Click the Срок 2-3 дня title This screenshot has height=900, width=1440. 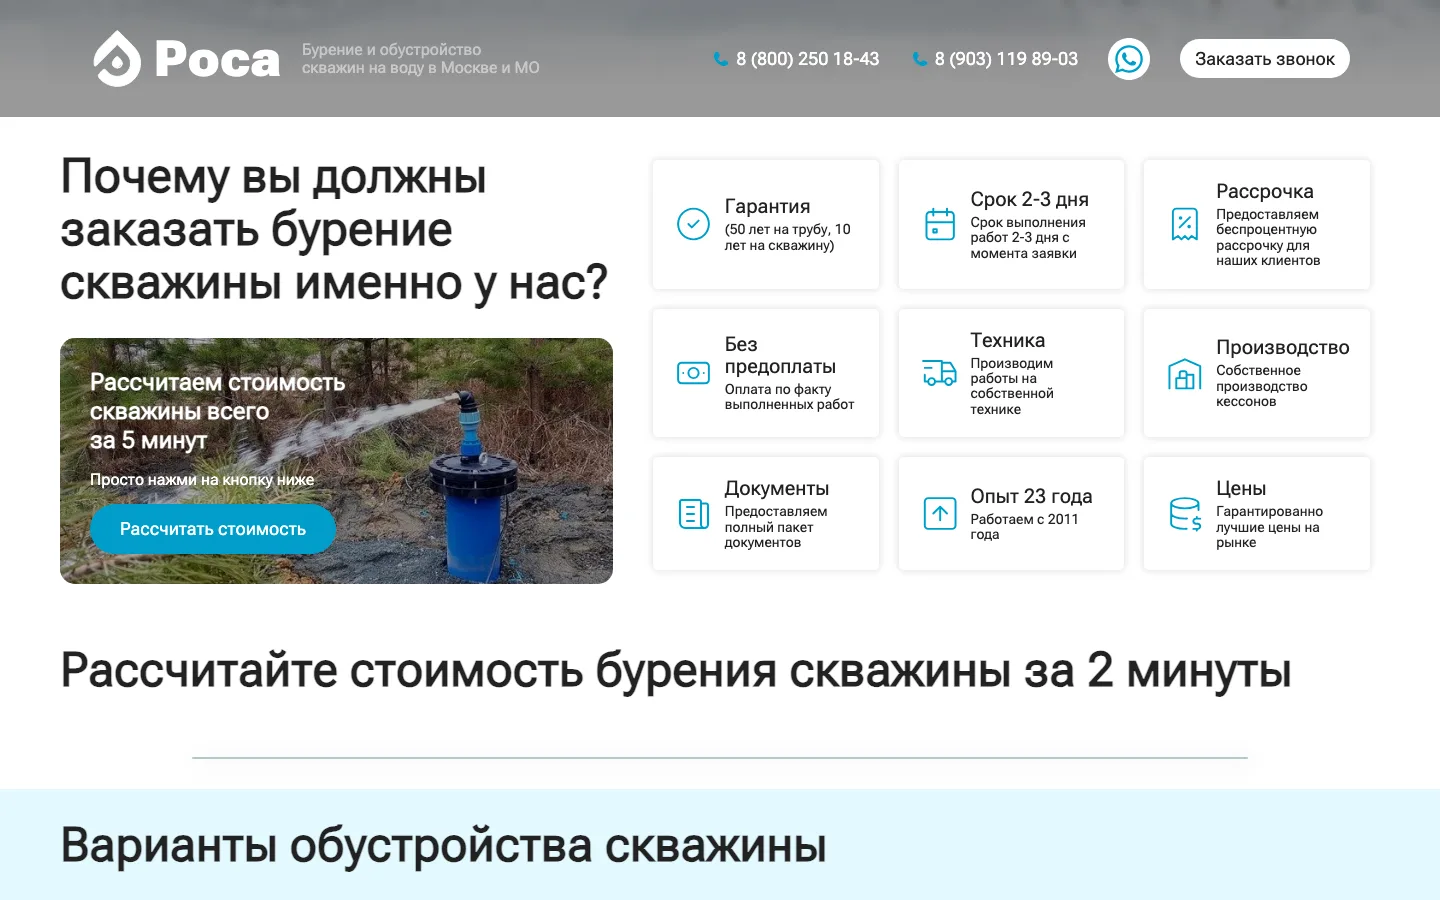click(1029, 199)
